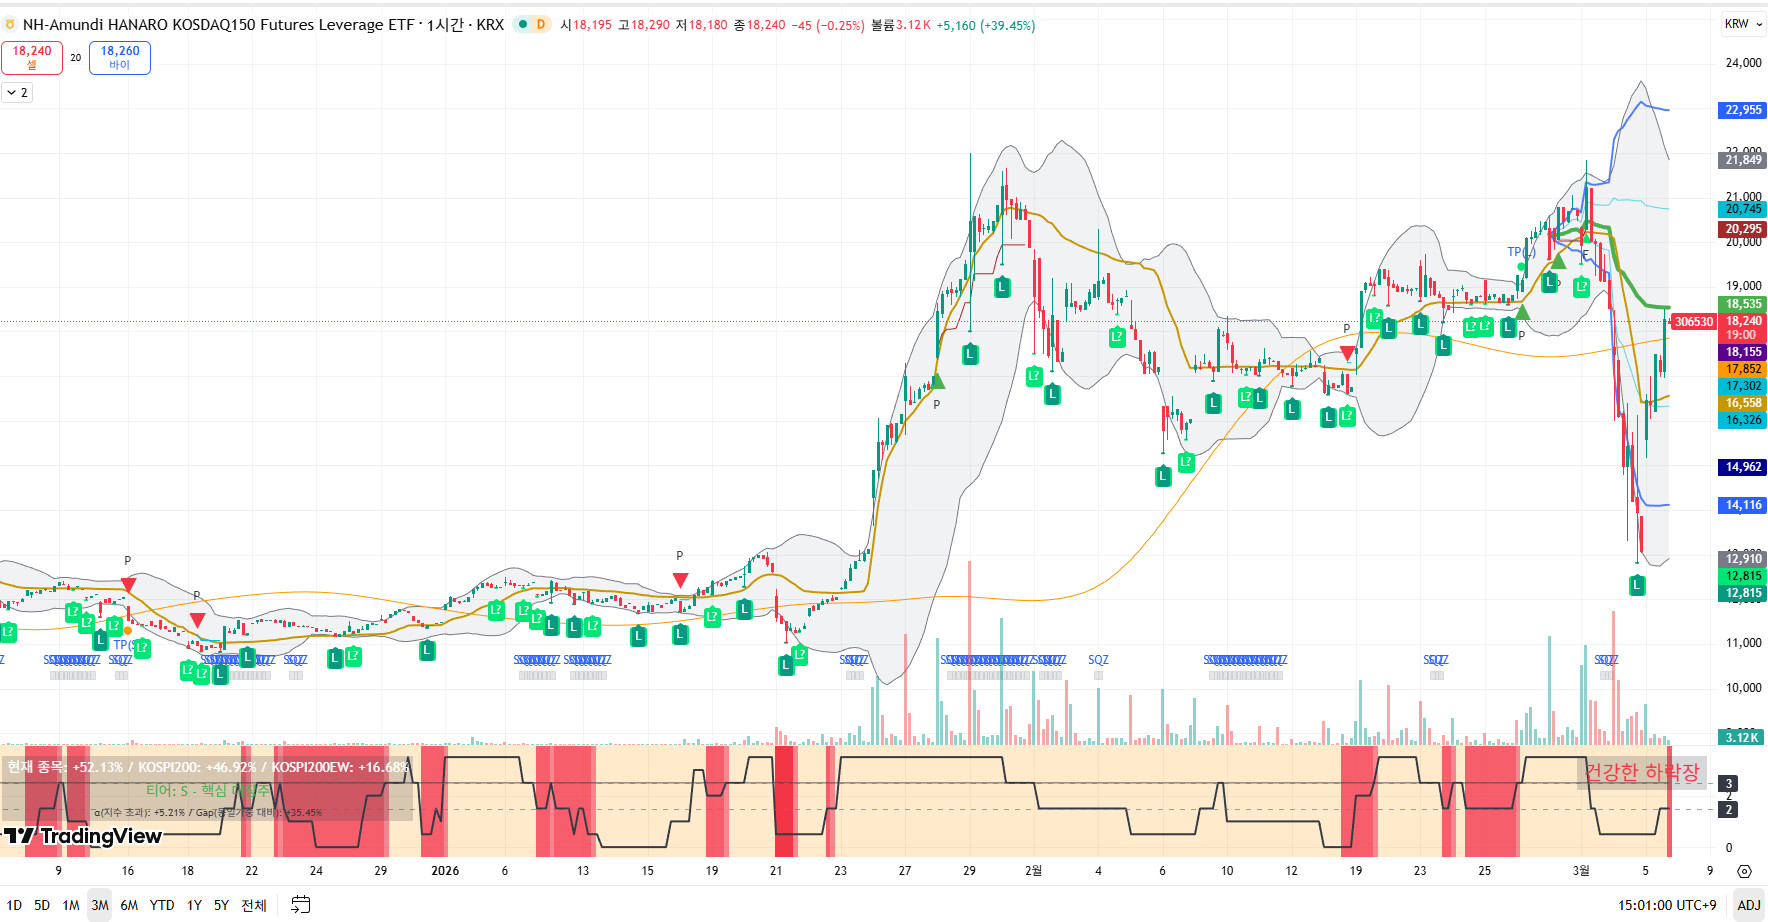Click the green market status dot
1768x922 pixels.
coord(523,25)
